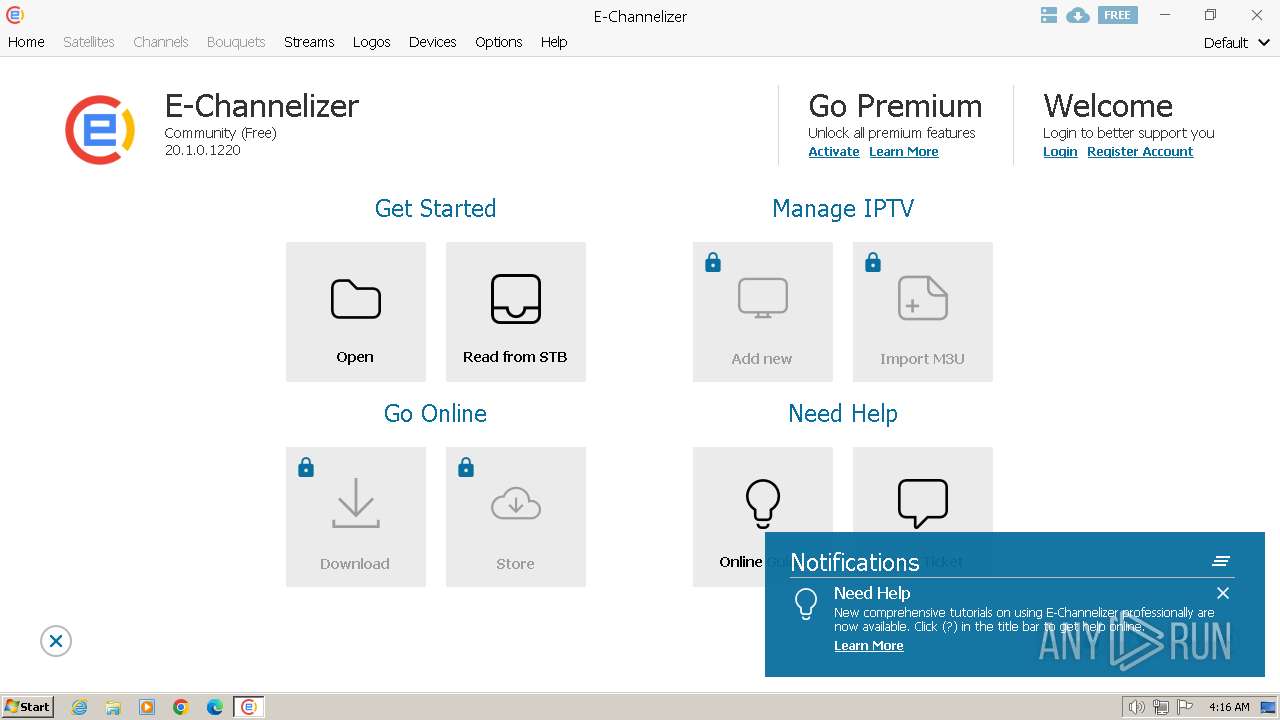1280x720 pixels.
Task: Open the Logos menu
Action: (372, 42)
